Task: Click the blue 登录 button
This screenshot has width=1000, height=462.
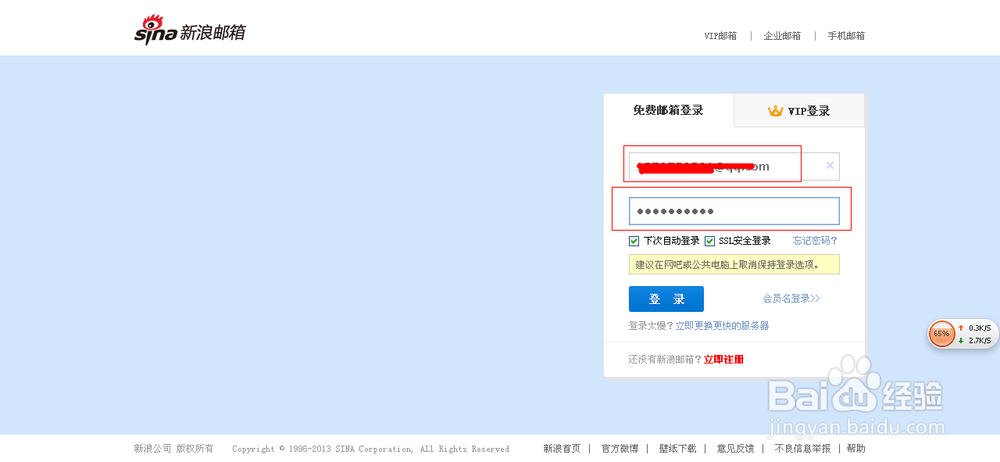Action: [666, 299]
